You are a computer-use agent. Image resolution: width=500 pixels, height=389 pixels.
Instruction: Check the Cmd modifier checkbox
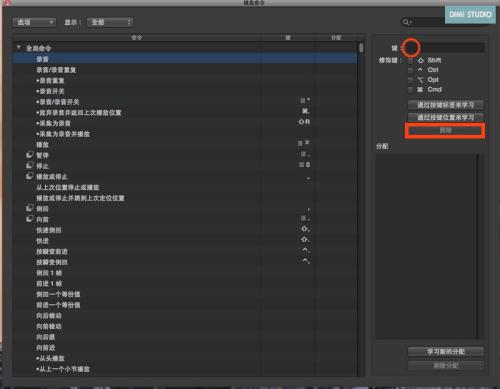[x=410, y=90]
